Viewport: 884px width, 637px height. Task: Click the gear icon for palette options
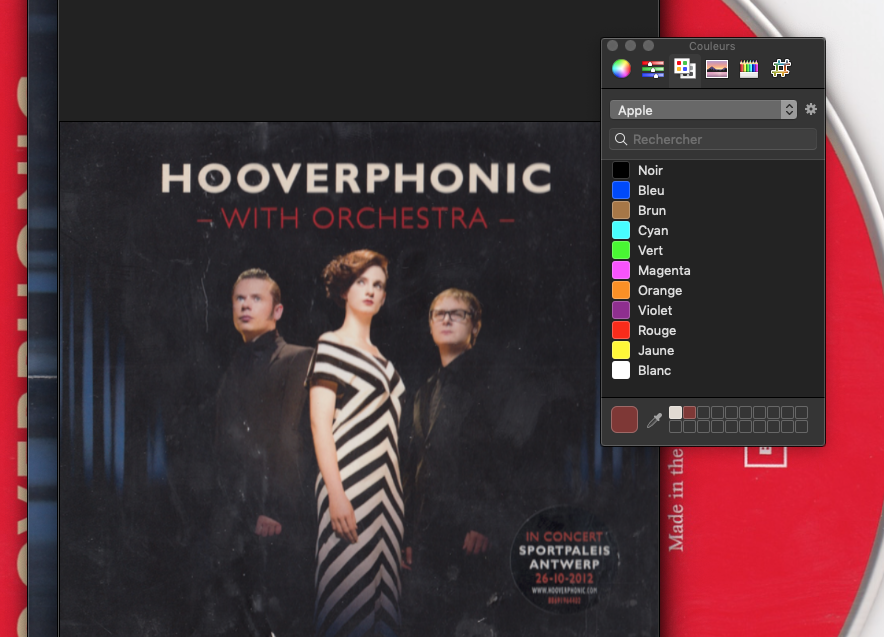811,109
